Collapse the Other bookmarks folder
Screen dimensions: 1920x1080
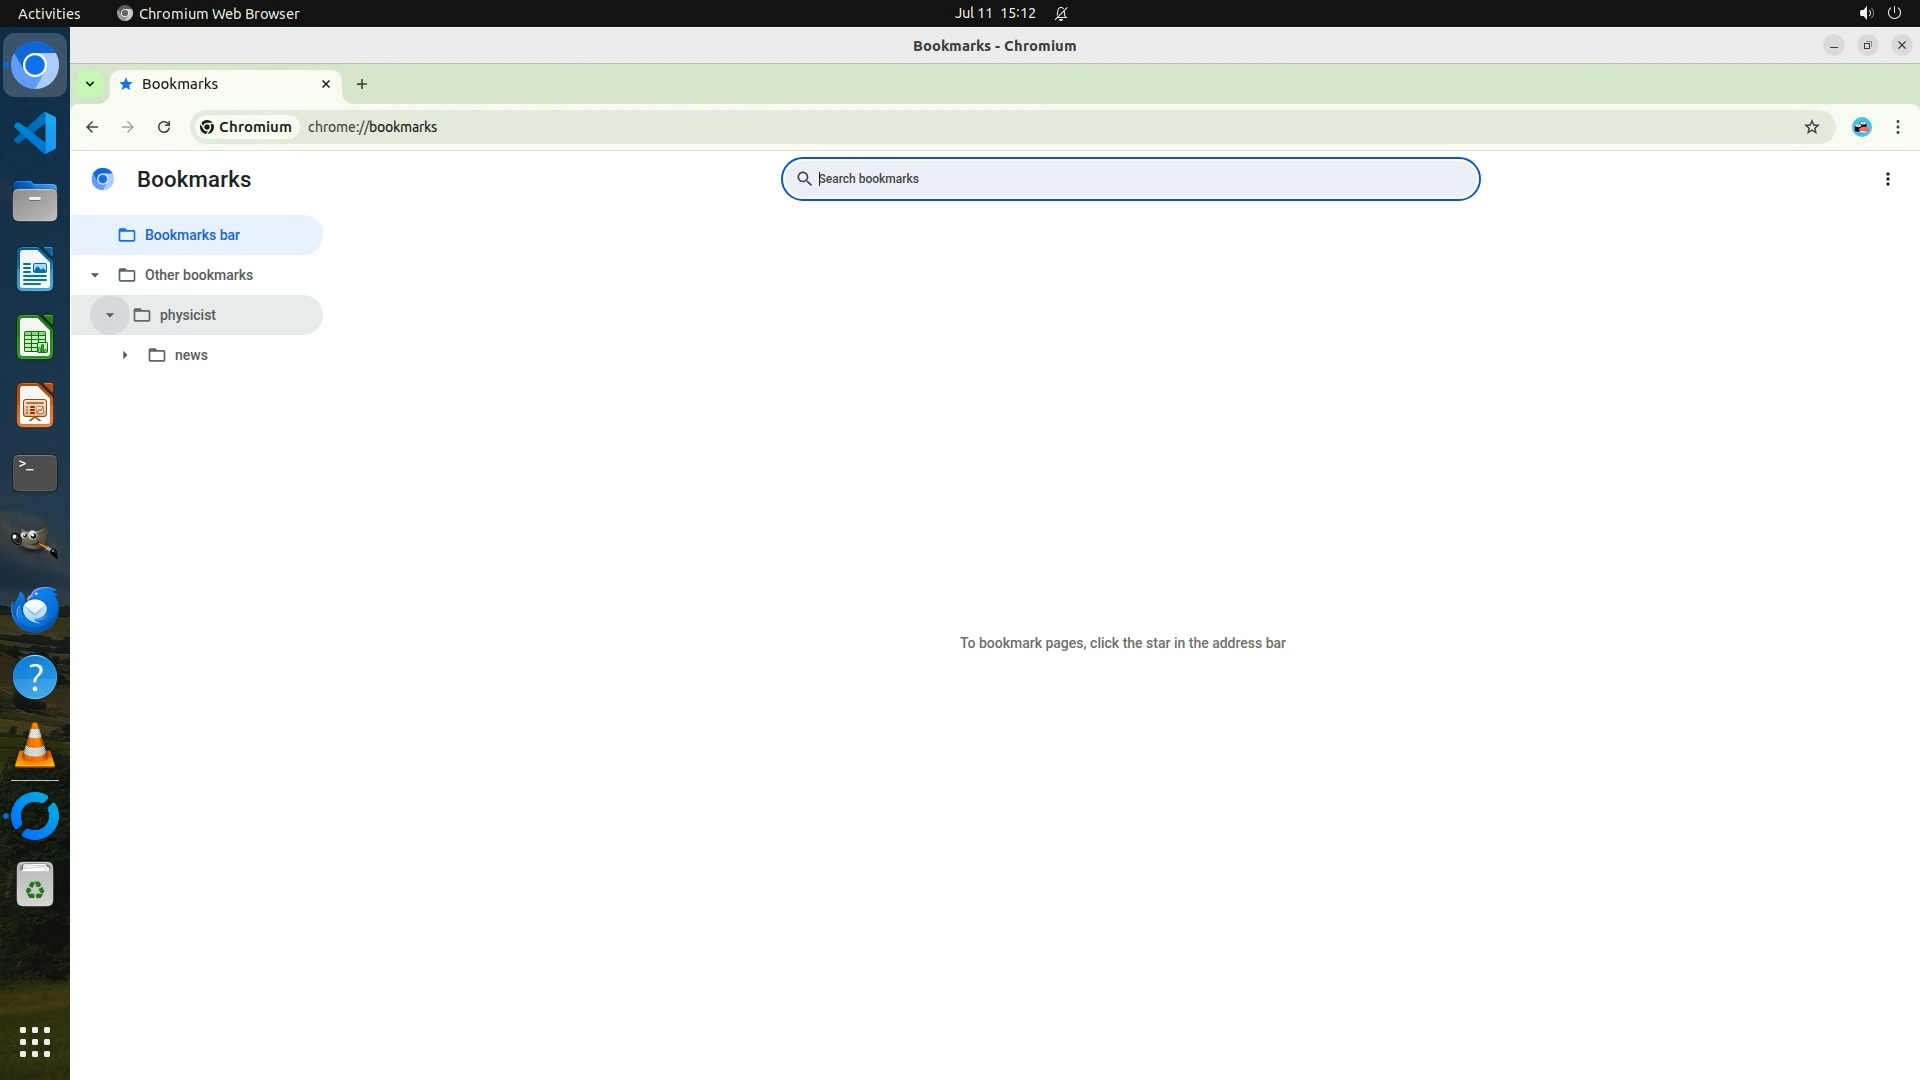coord(95,275)
